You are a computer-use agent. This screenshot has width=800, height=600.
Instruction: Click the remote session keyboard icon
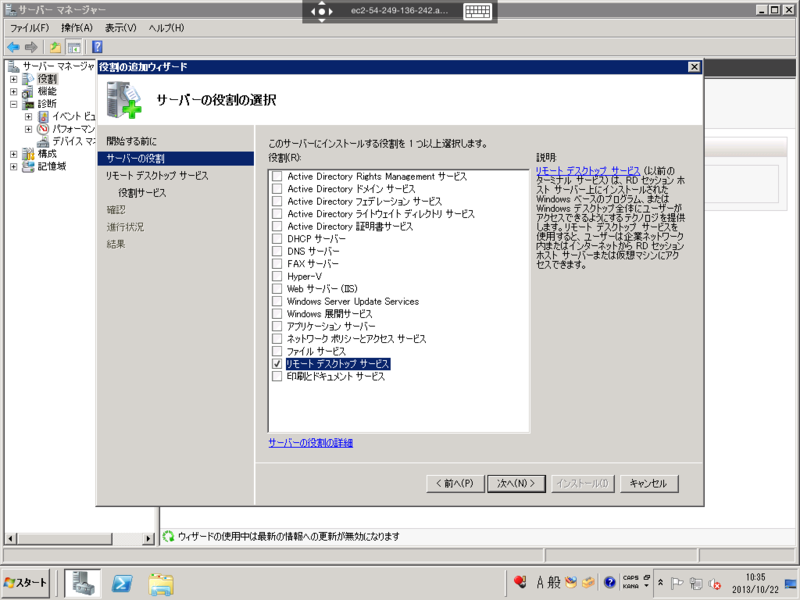(x=477, y=11)
